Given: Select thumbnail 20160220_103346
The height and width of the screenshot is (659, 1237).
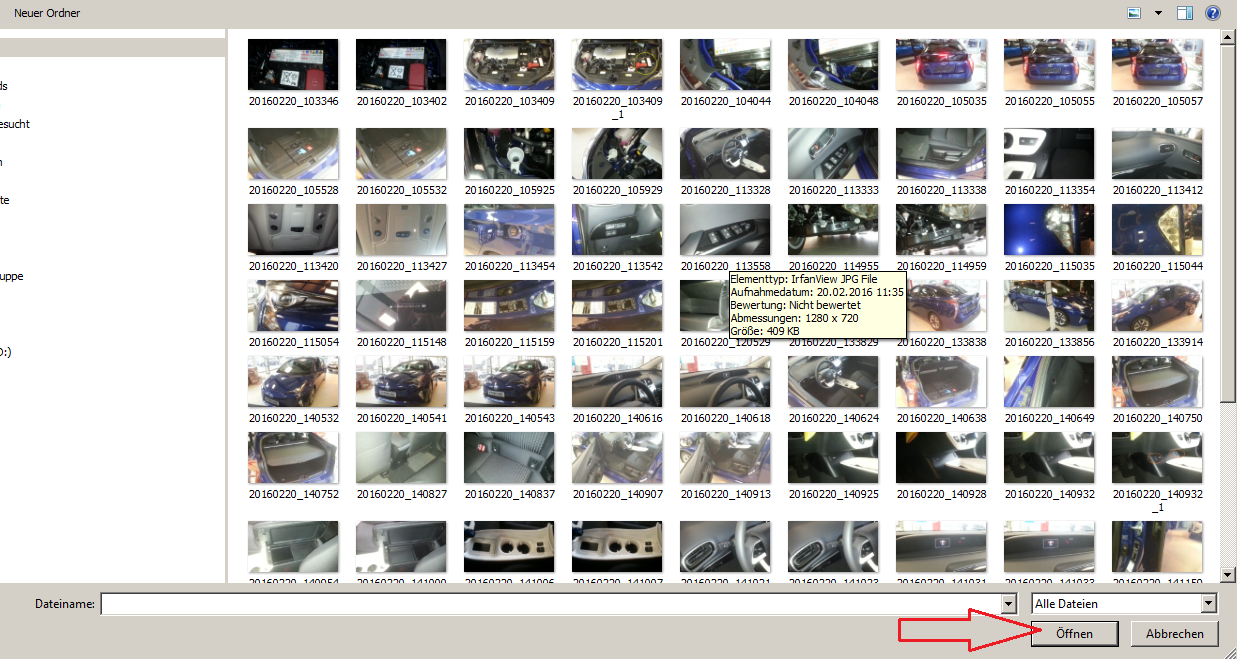Looking at the screenshot, I should click(x=293, y=65).
